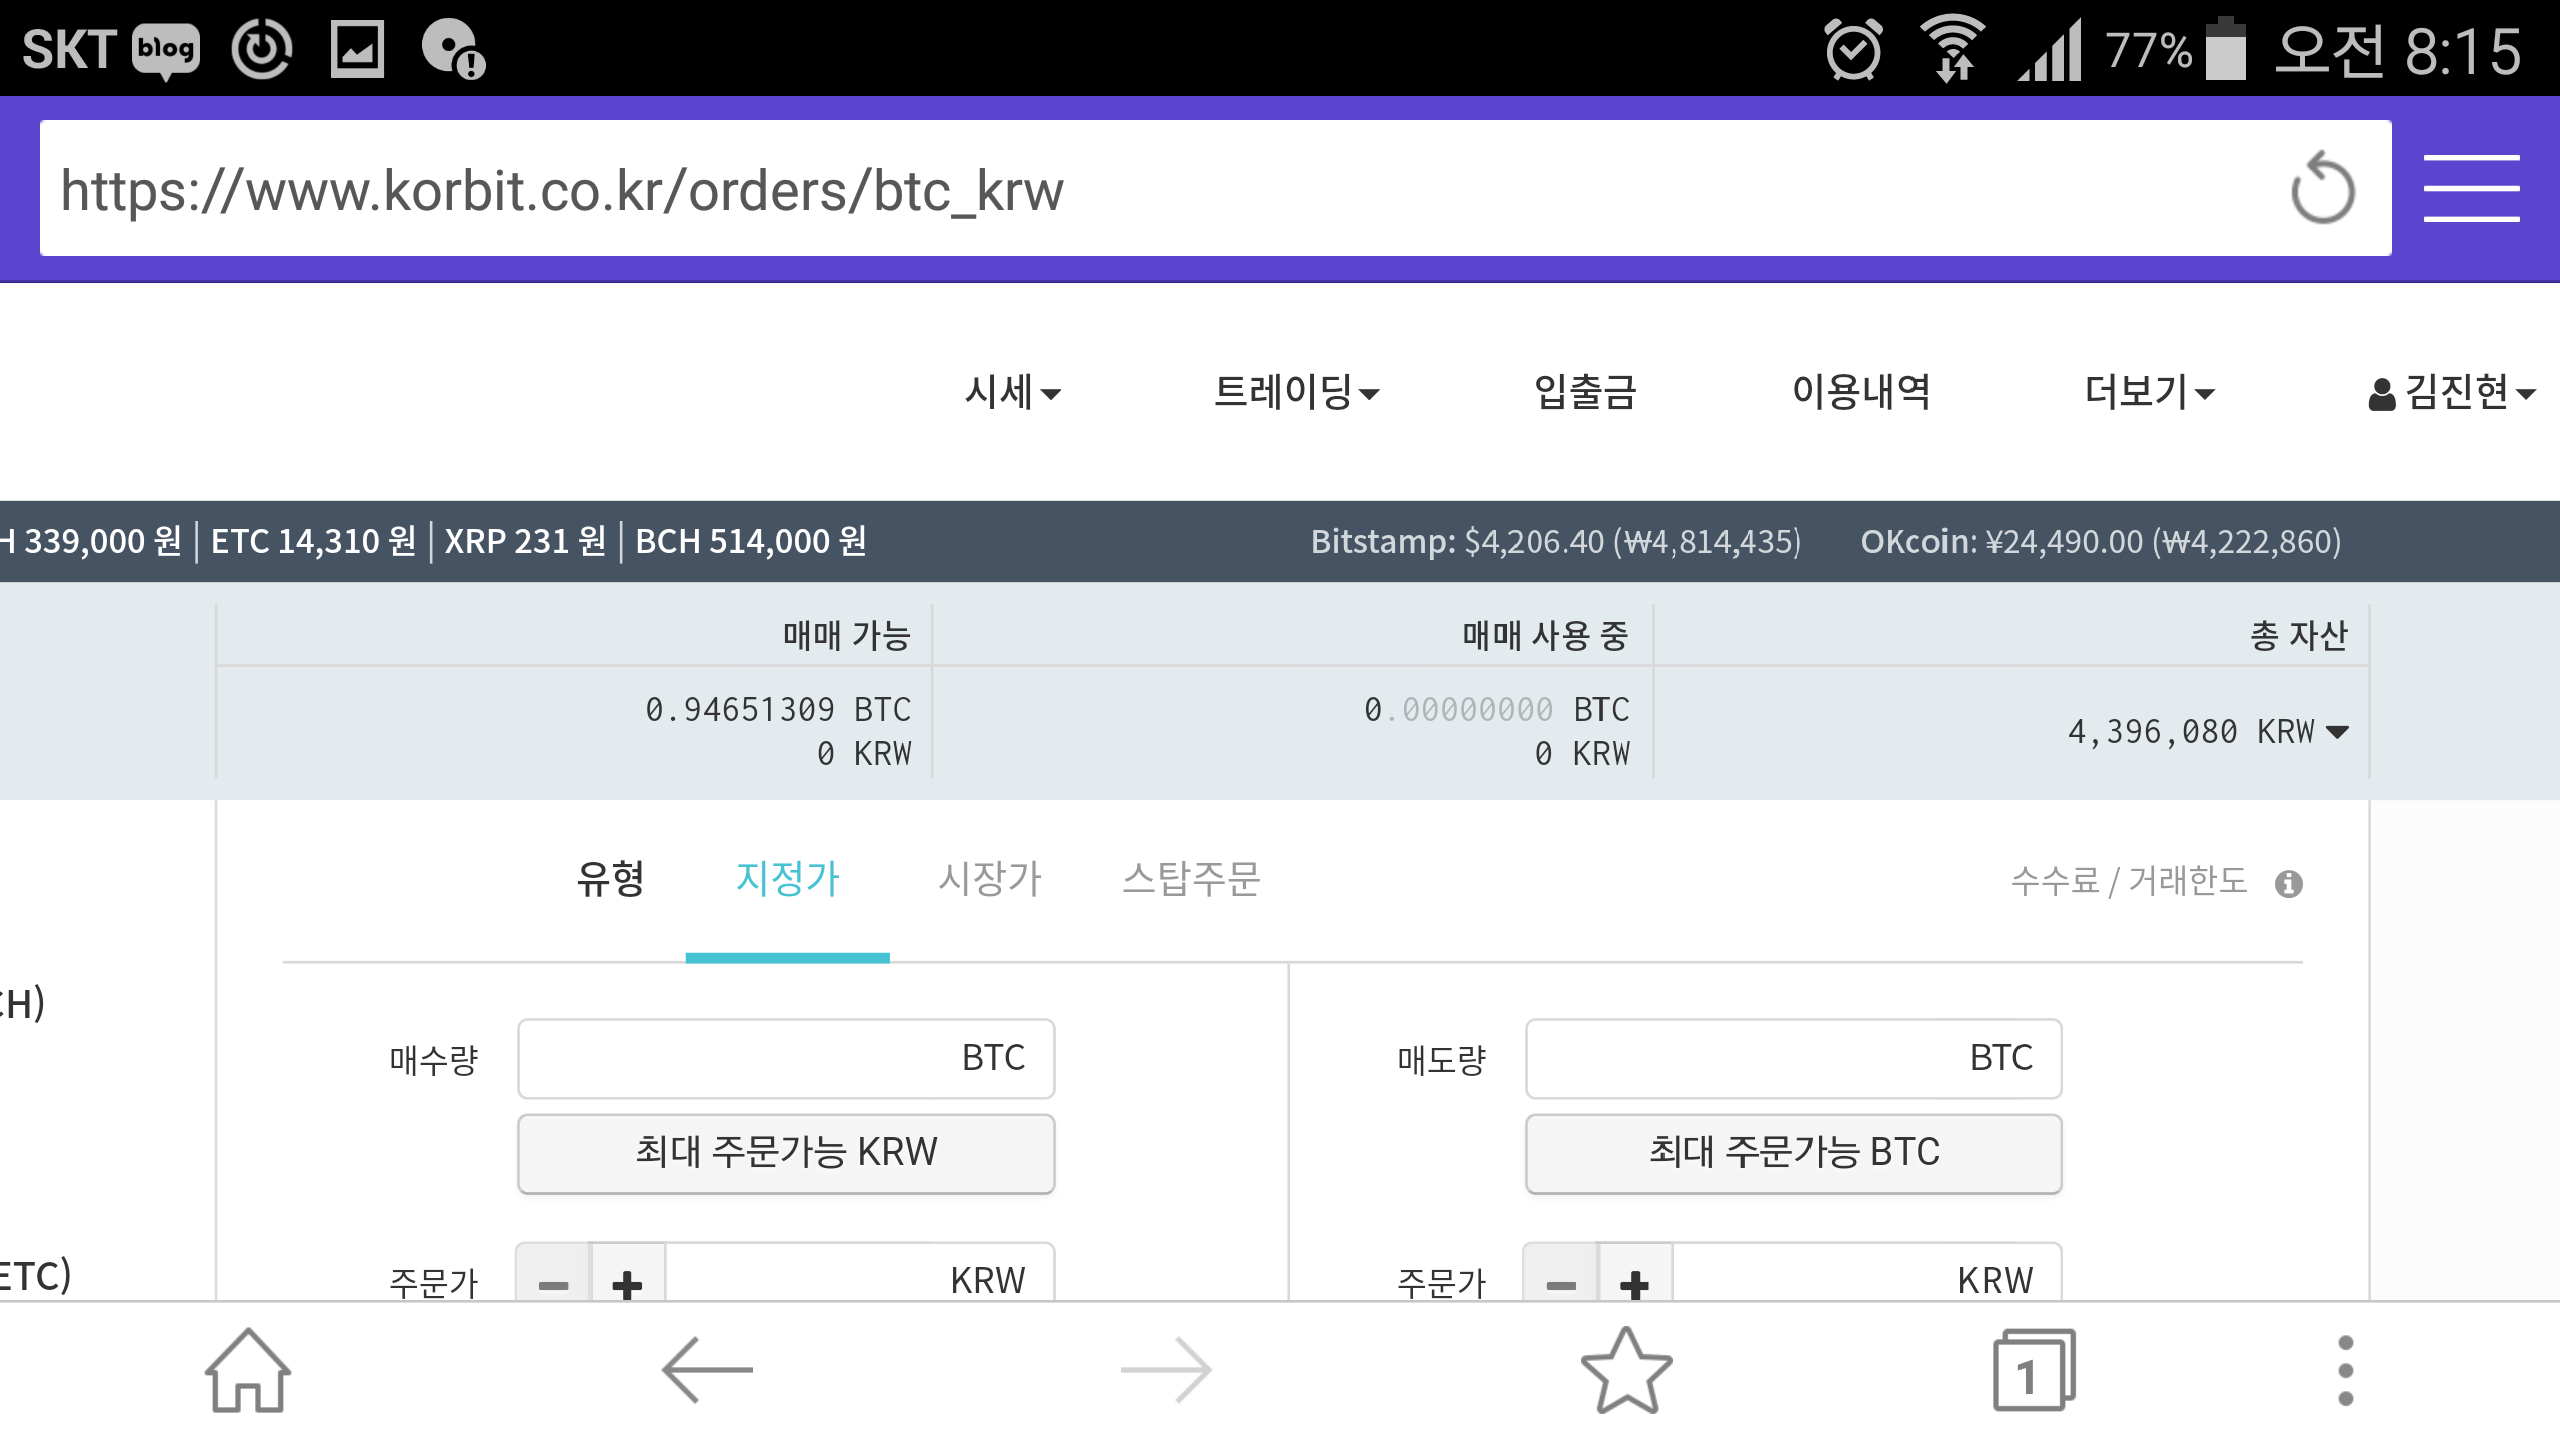Image resolution: width=2560 pixels, height=1440 pixels.
Task: Open the tabs counter icon
Action: coord(2034,1370)
